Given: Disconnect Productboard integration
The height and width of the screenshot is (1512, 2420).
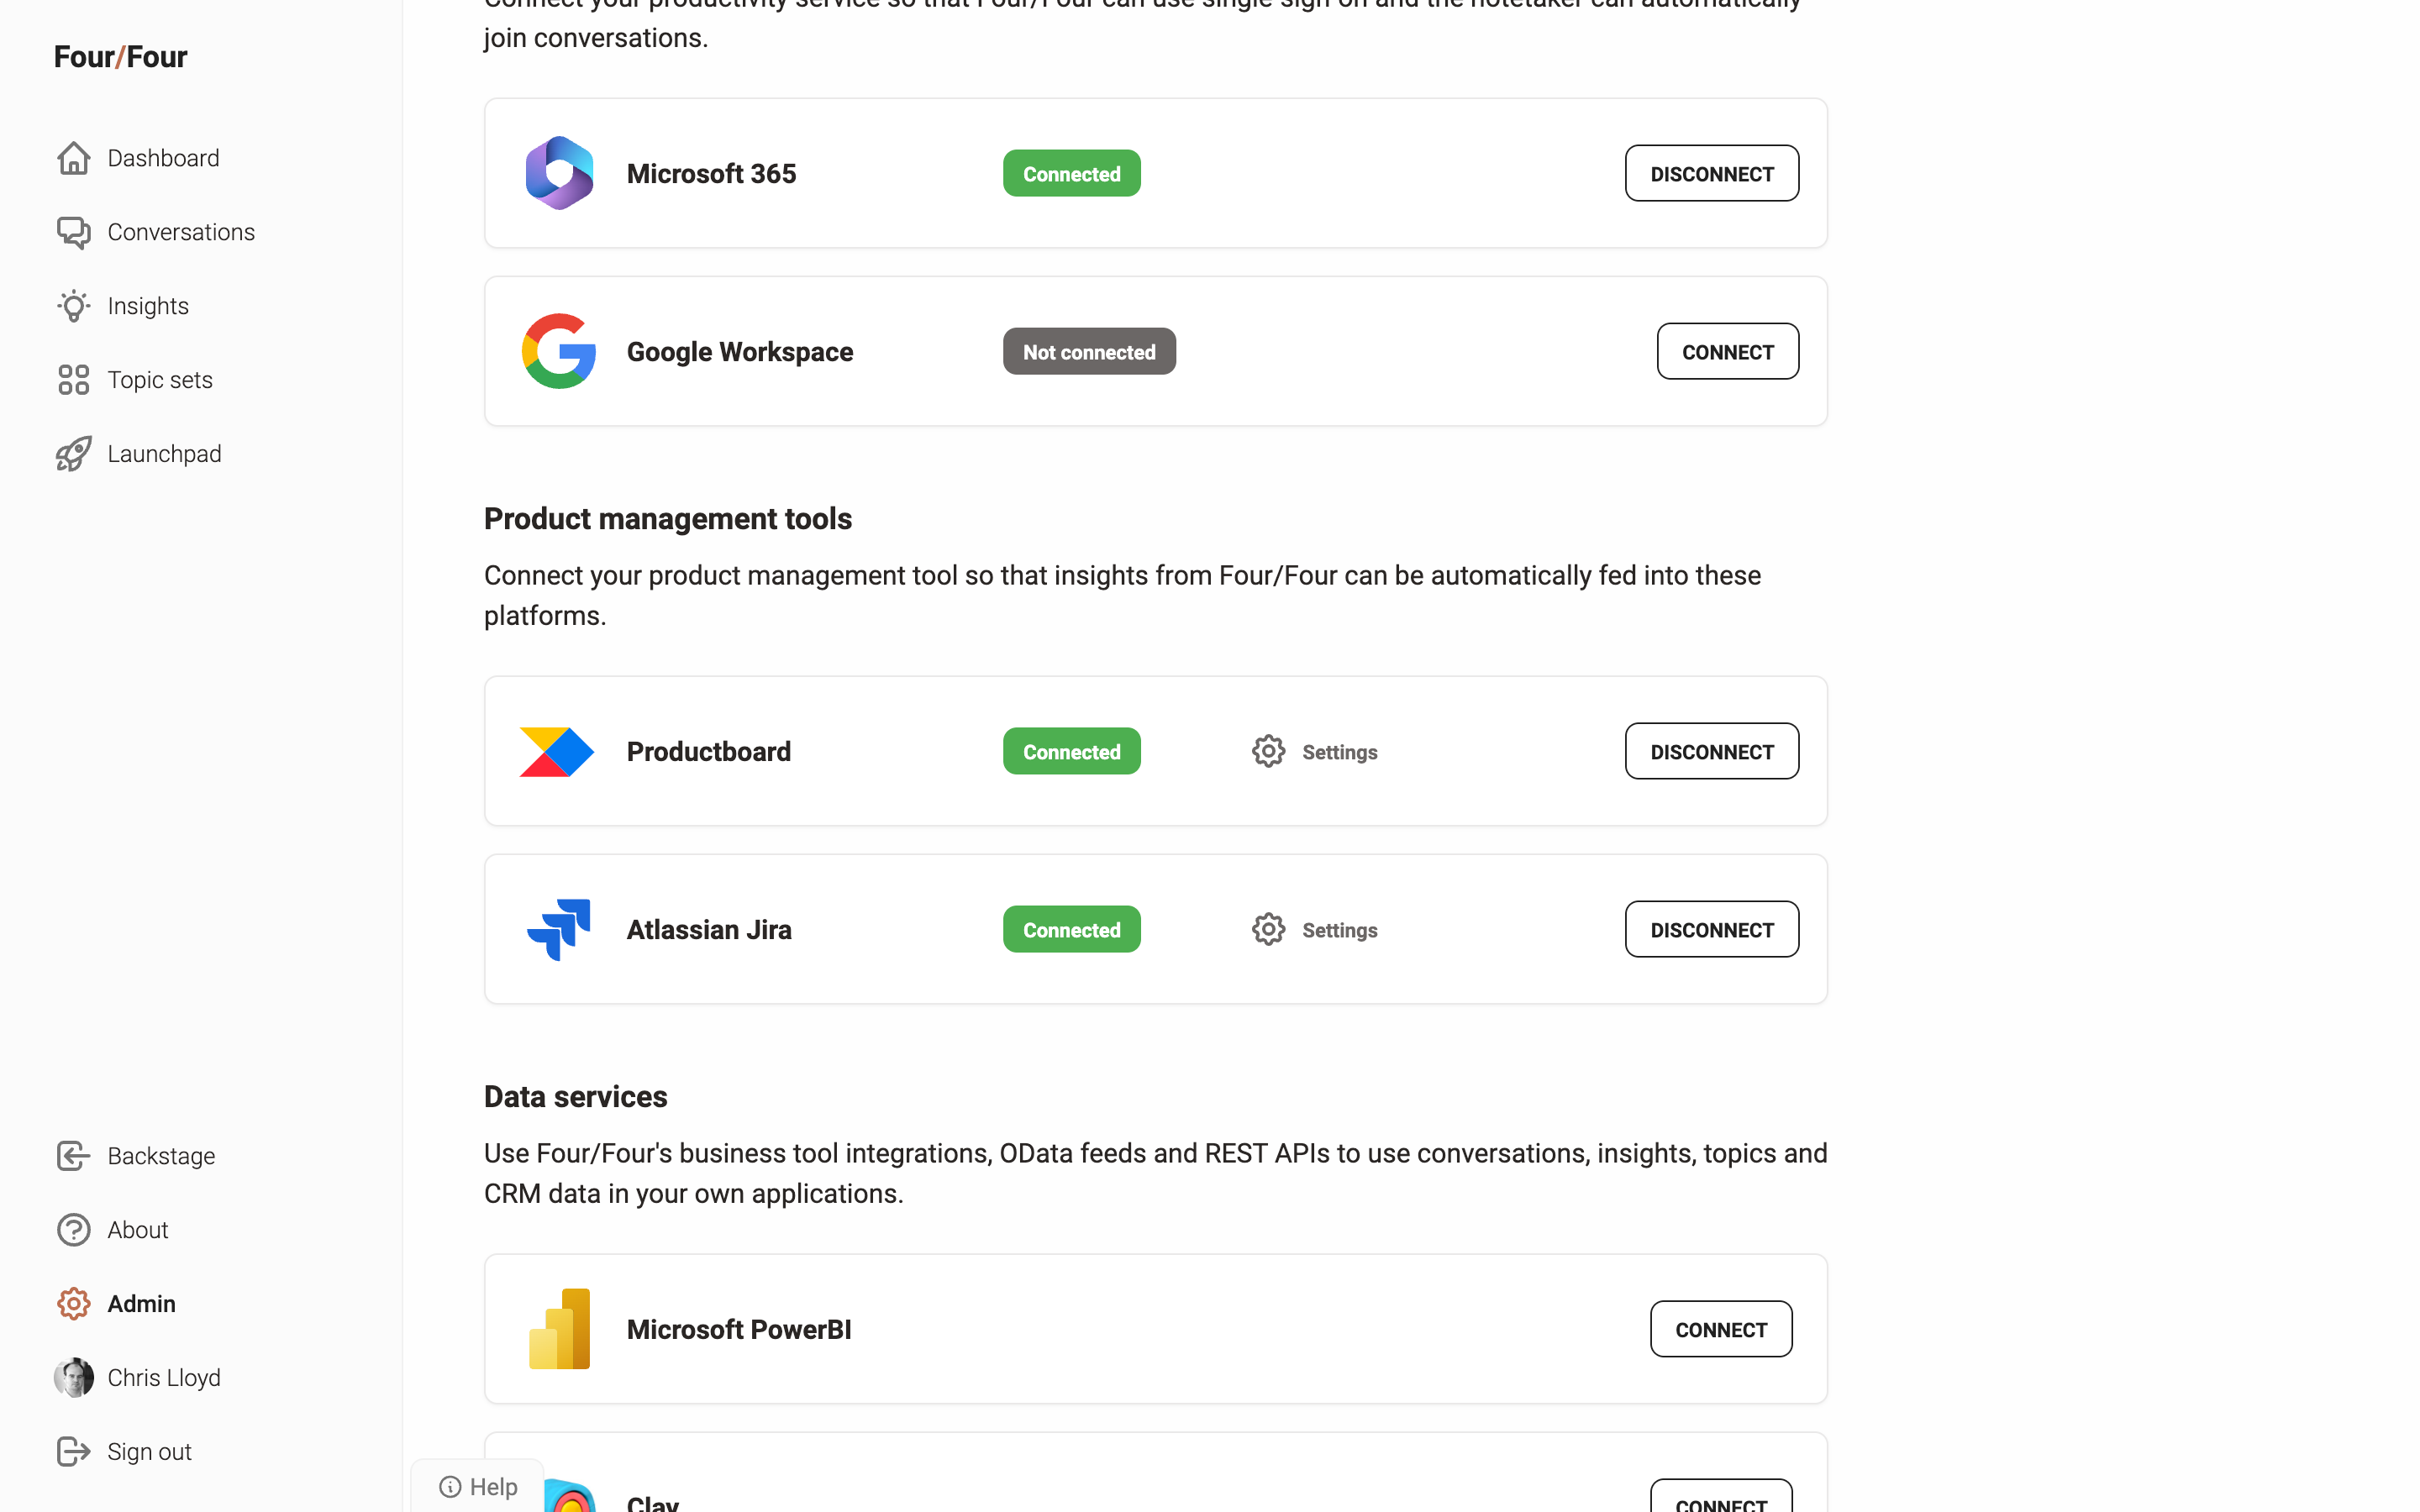Looking at the screenshot, I should coord(1711,752).
